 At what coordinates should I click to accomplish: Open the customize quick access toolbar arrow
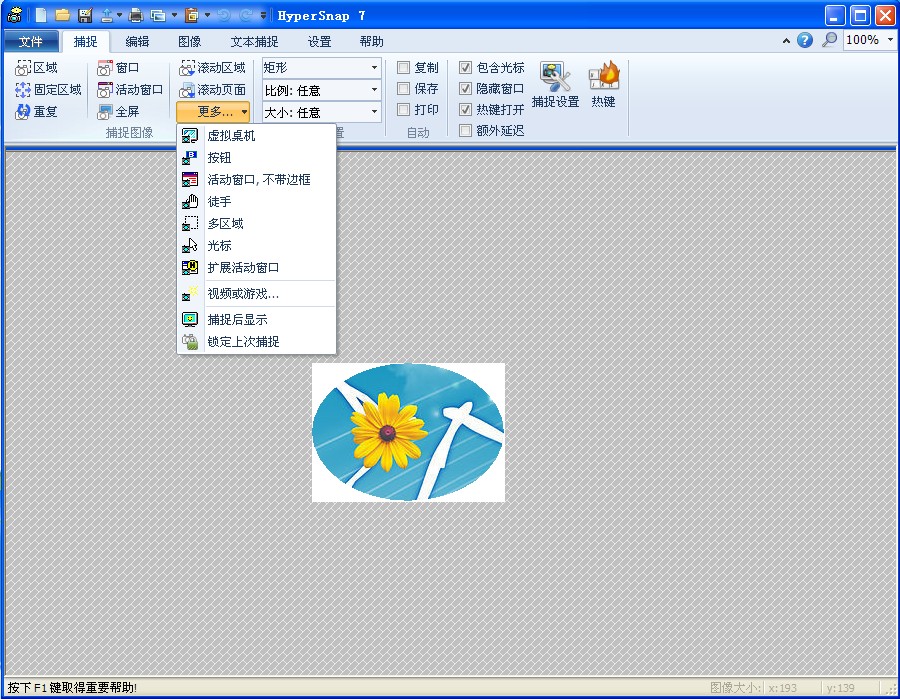coord(263,15)
